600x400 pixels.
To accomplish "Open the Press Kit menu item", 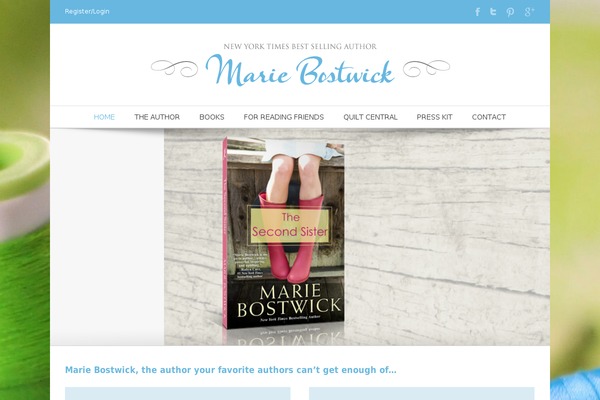I will point(434,117).
